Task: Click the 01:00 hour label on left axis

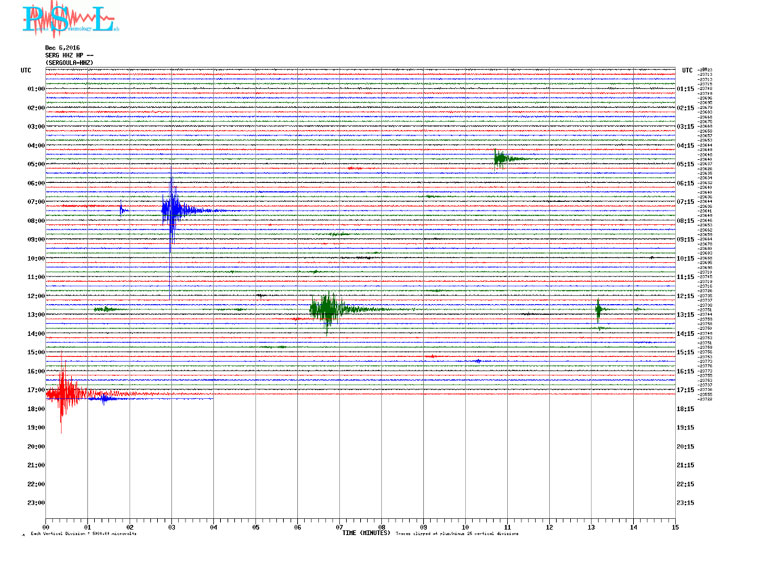Action: (x=35, y=89)
